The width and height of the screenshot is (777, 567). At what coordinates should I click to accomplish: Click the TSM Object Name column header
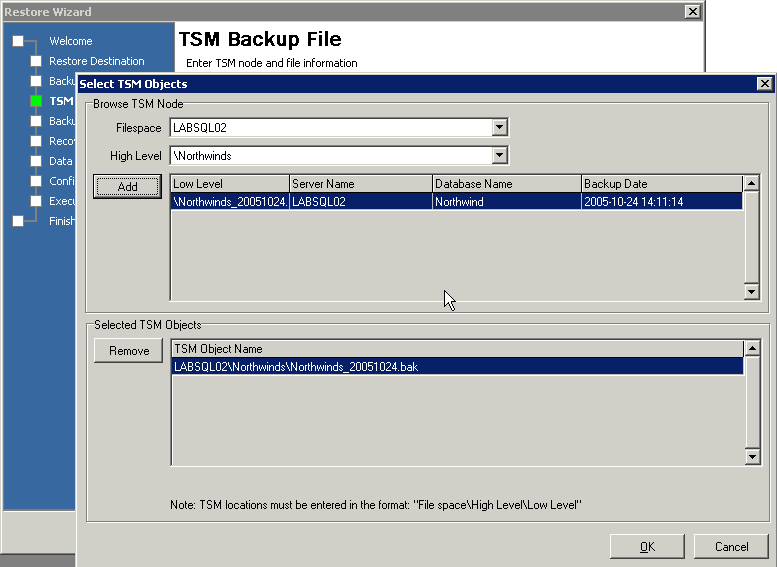[457, 349]
